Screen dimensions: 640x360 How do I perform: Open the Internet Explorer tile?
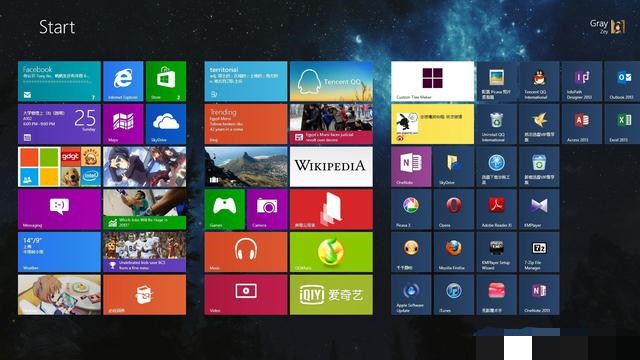(x=123, y=81)
